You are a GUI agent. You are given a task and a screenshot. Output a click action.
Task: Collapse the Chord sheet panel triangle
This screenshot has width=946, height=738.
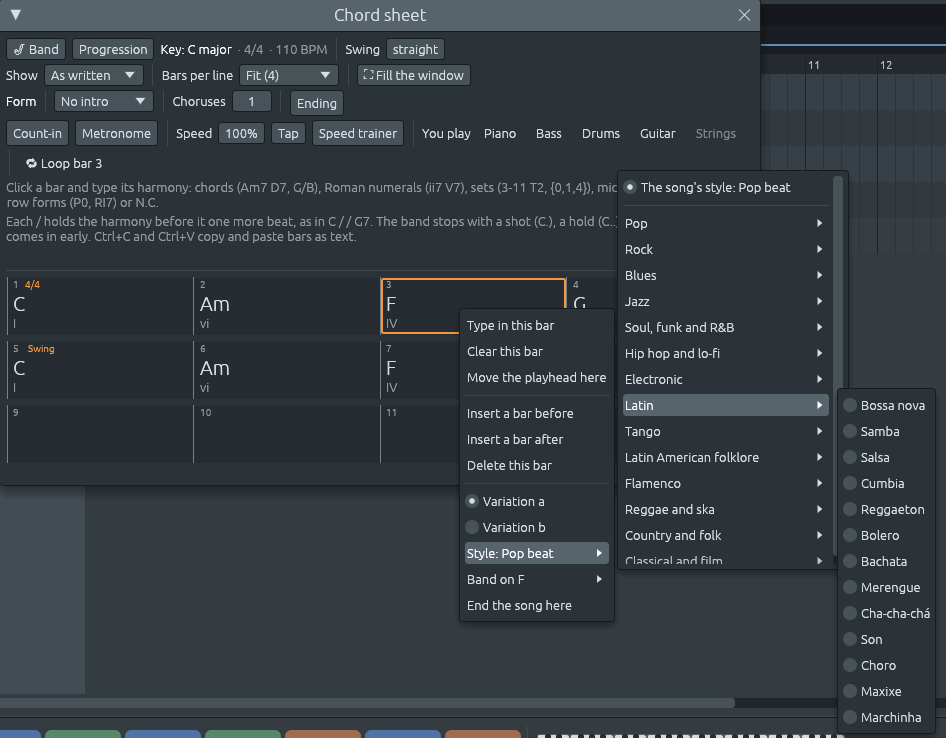click(16, 14)
